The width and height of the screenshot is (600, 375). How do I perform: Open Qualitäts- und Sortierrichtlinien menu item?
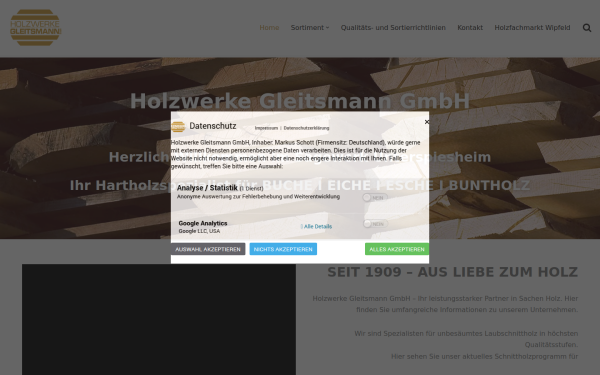393,28
